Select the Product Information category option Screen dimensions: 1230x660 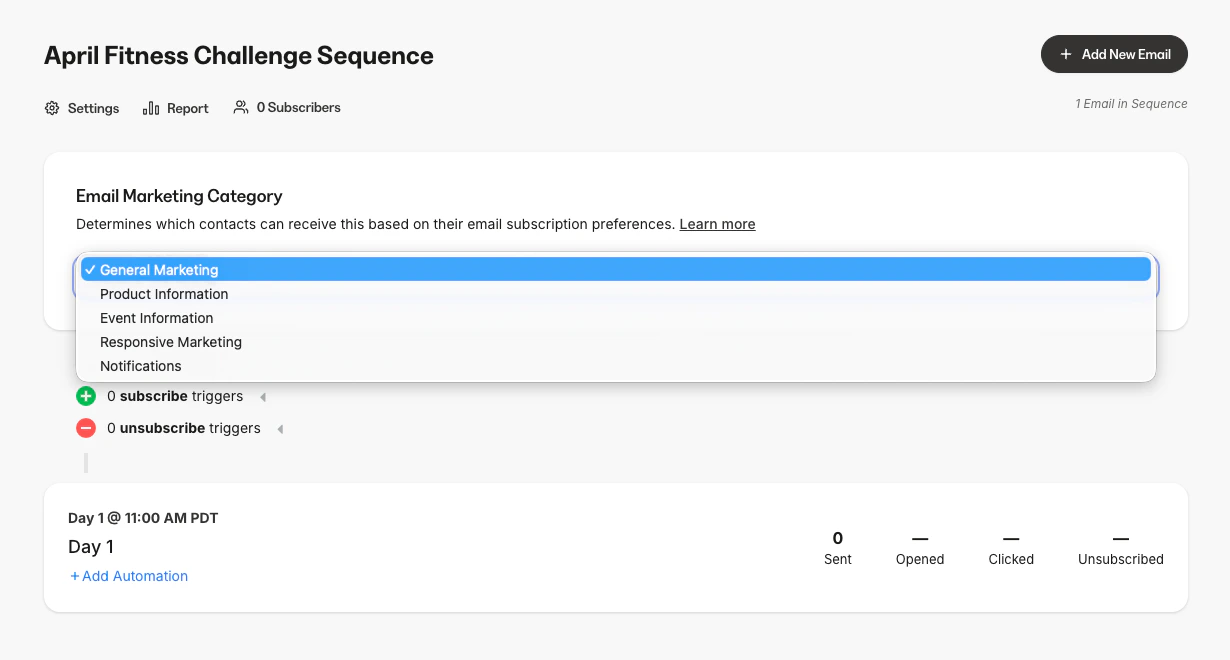[x=163, y=293]
